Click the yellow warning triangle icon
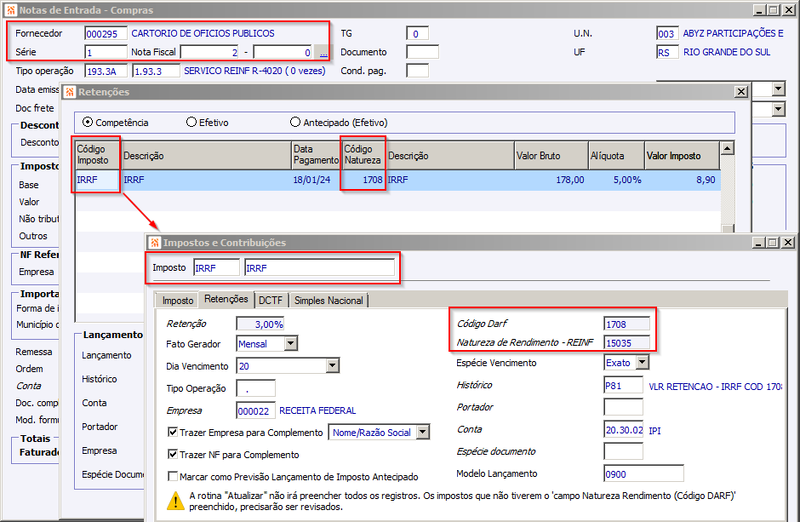 [176, 501]
